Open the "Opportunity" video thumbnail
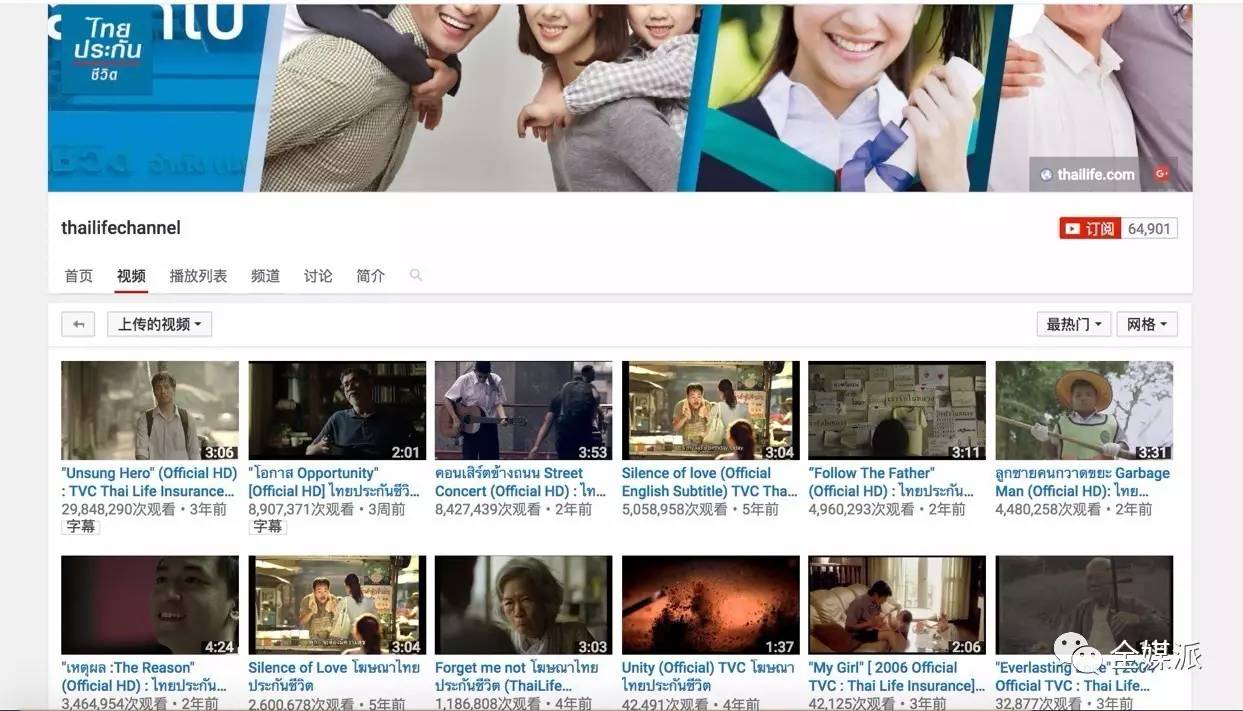The image size is (1243, 711). pos(337,410)
